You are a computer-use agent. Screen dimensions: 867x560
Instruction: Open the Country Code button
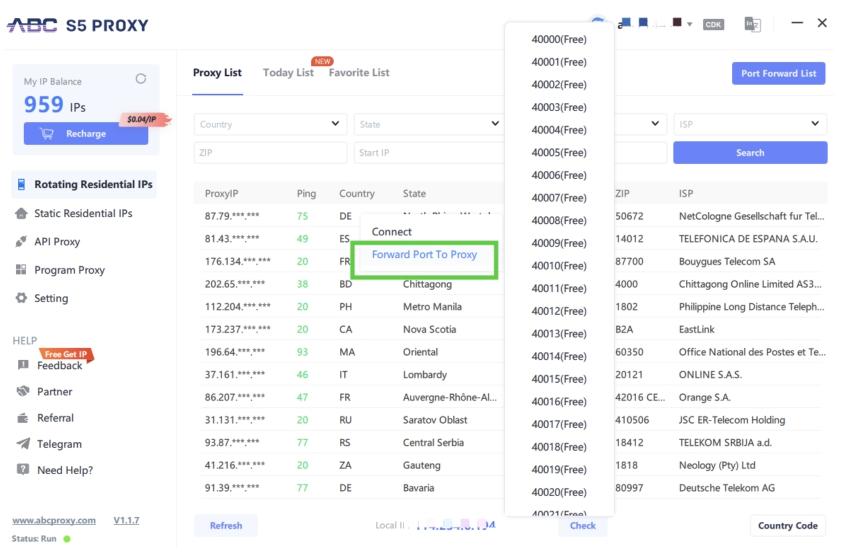pos(787,526)
